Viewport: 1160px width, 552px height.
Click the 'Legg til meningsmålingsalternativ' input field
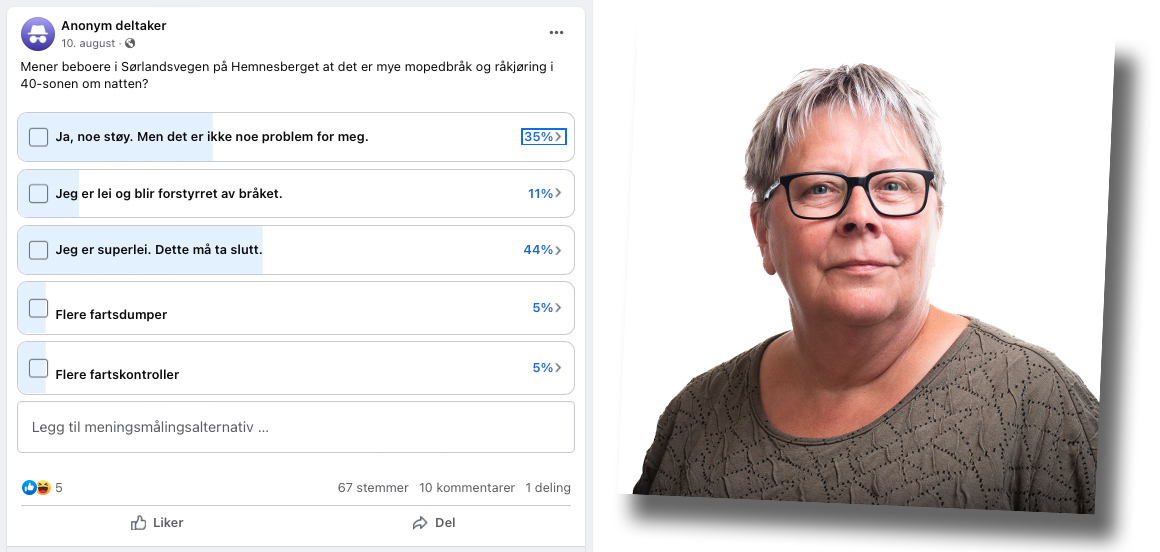click(x=296, y=427)
